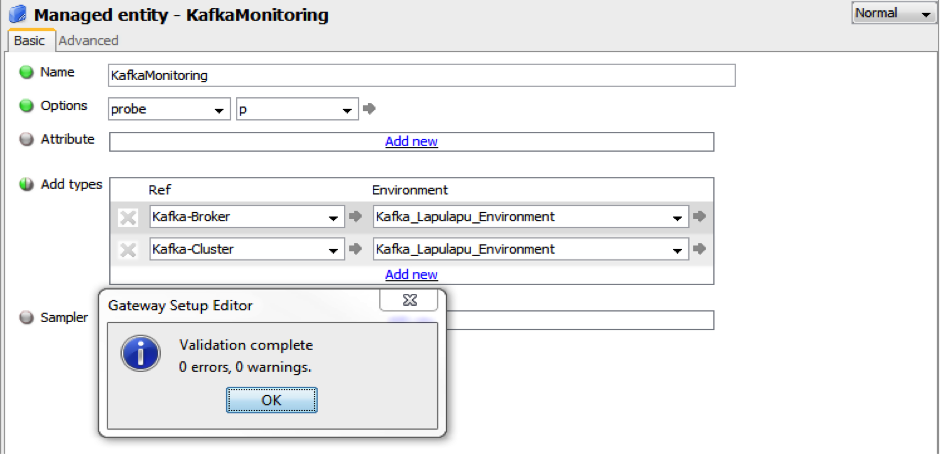
Task: Click the '0 errors, 0 warnings.' text
Action: (x=245, y=367)
